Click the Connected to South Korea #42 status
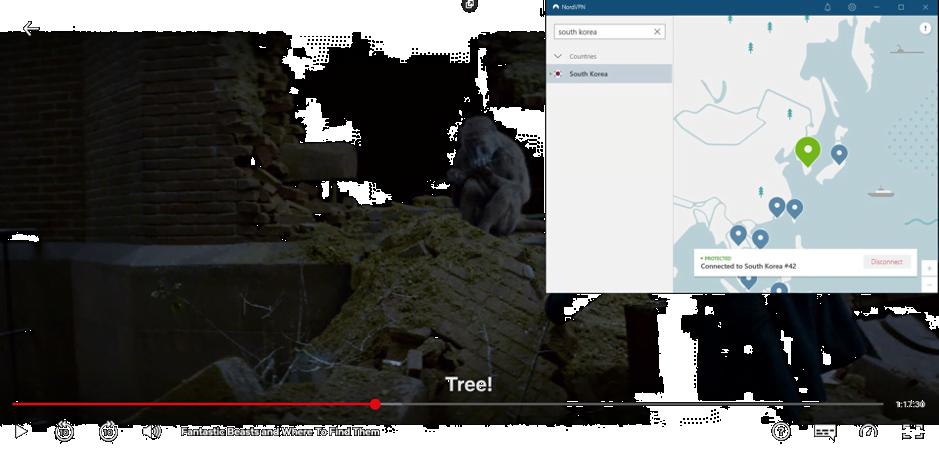This screenshot has height=458, width=939. pyautogui.click(x=748, y=266)
